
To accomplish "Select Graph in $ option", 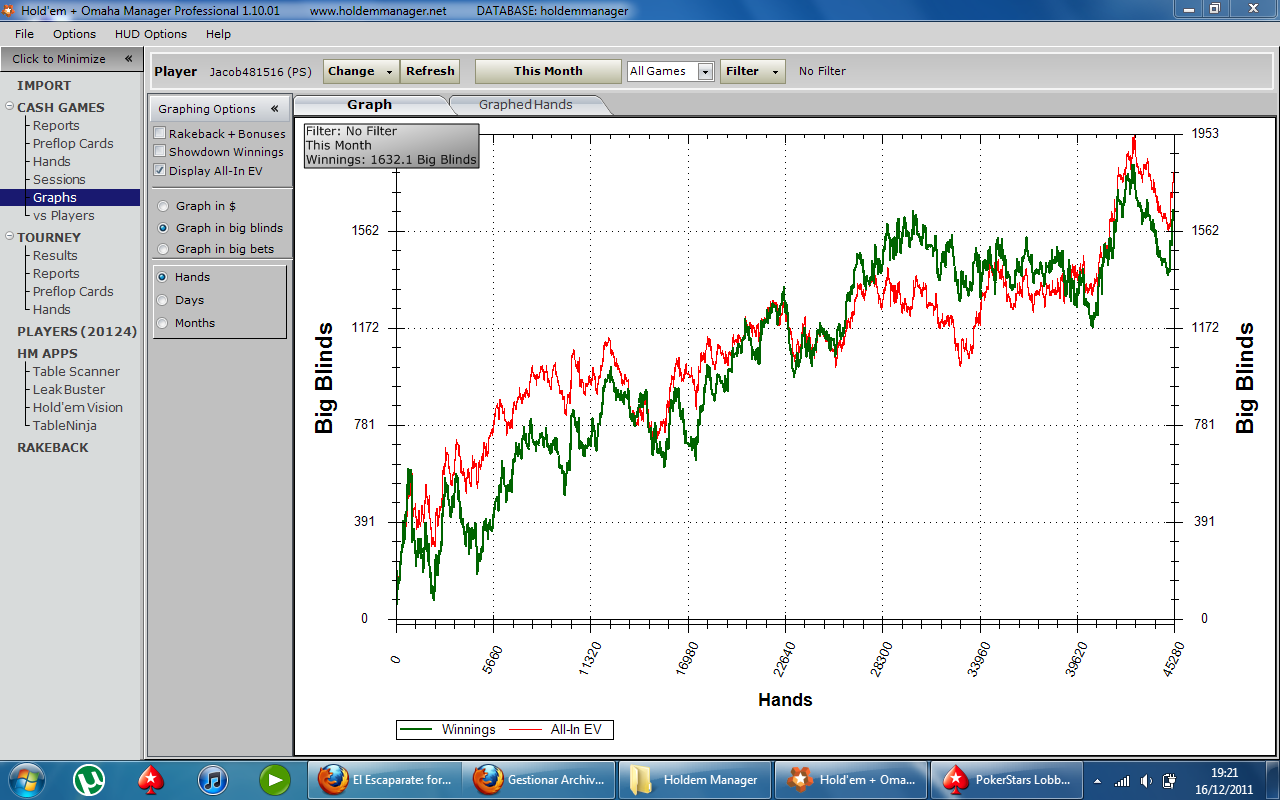I will 163,206.
